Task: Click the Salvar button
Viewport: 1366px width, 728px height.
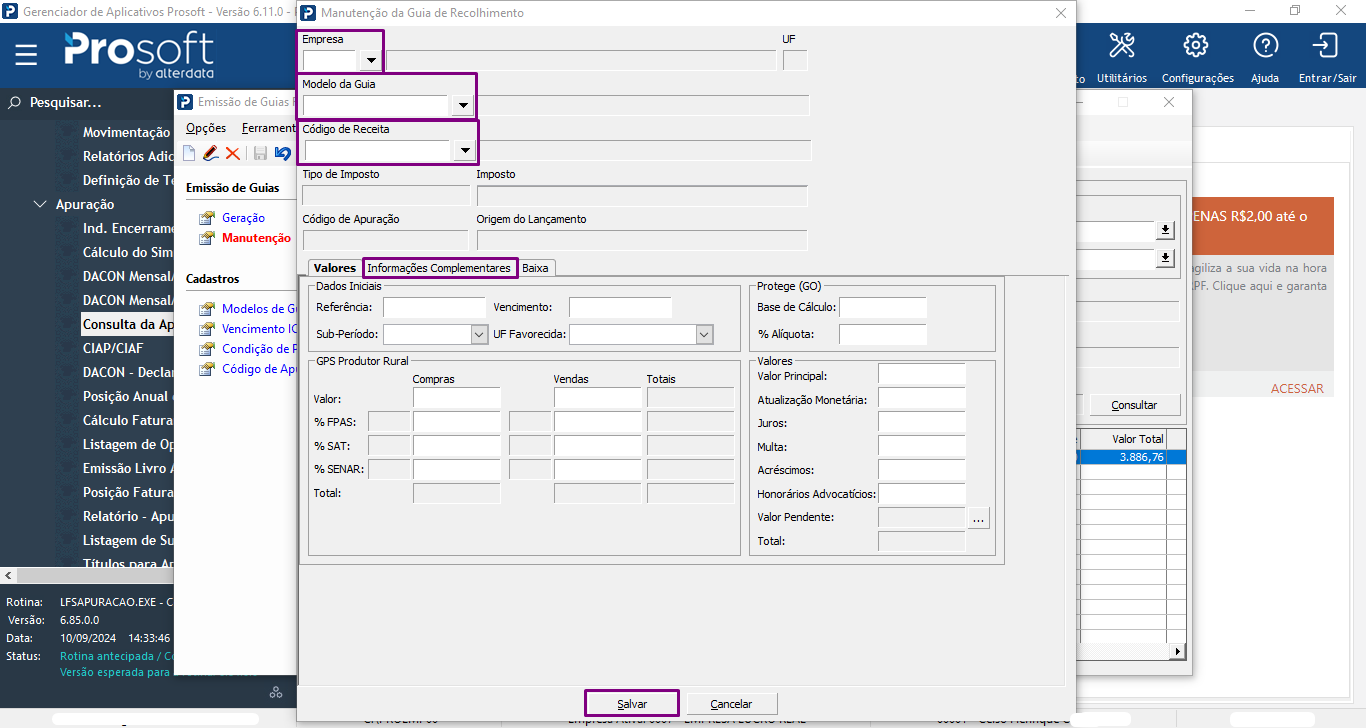Action: (632, 704)
